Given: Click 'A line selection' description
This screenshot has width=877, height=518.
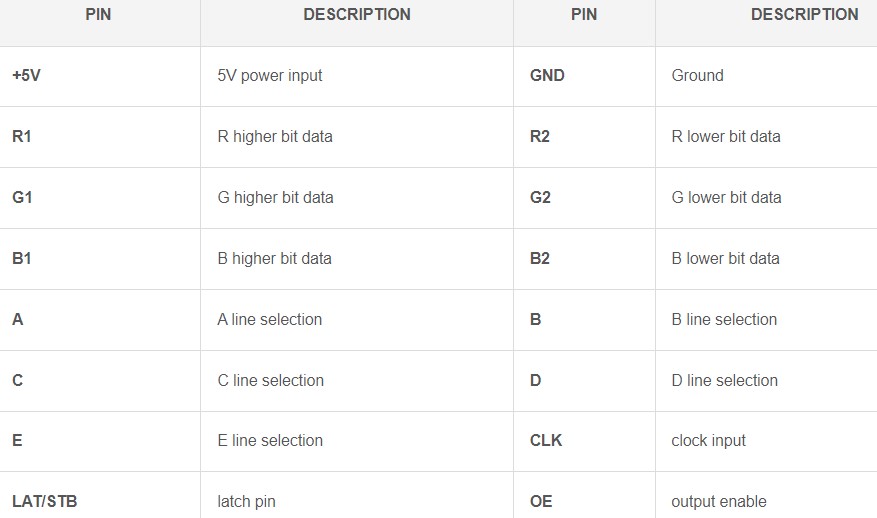Looking at the screenshot, I should coord(270,319).
